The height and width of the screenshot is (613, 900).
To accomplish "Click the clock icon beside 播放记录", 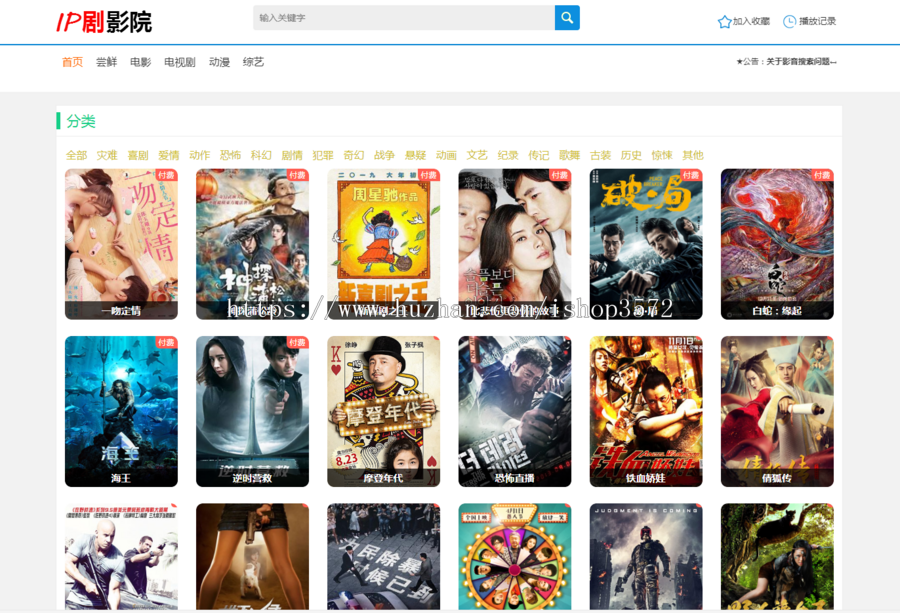I will click(x=790, y=22).
